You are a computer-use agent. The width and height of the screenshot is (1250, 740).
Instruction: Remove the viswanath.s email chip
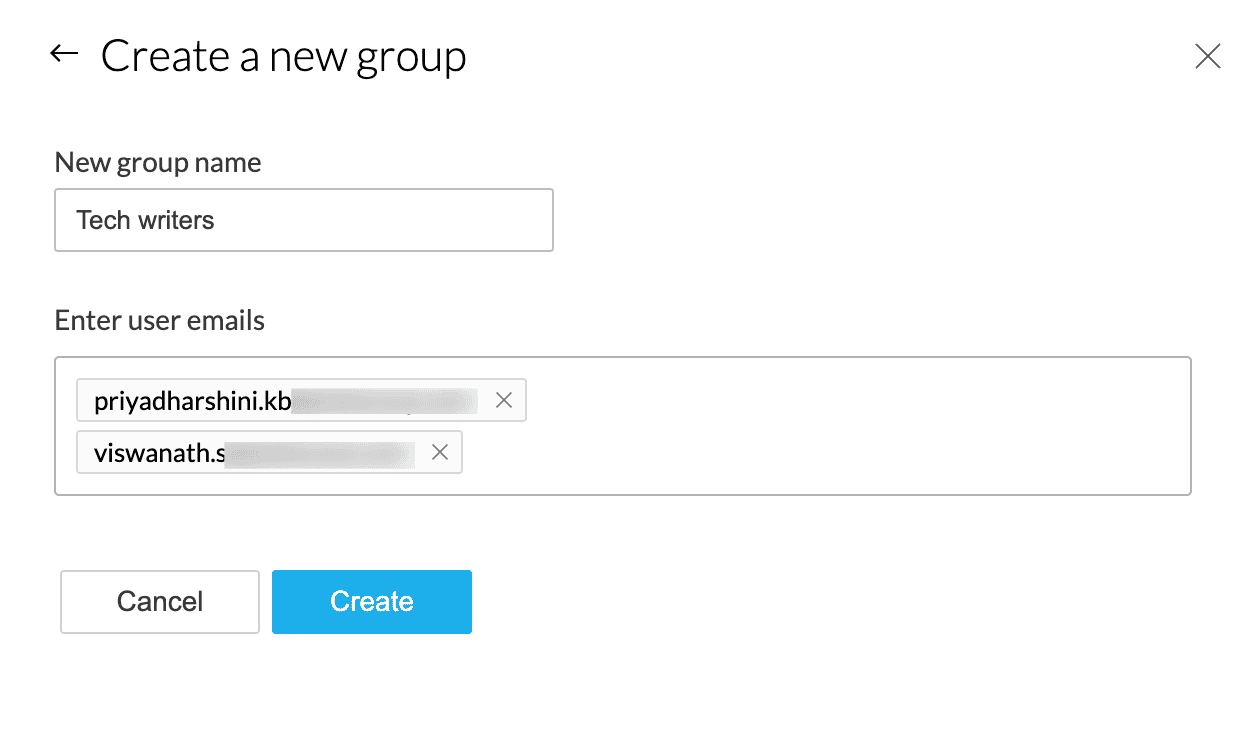(x=439, y=453)
